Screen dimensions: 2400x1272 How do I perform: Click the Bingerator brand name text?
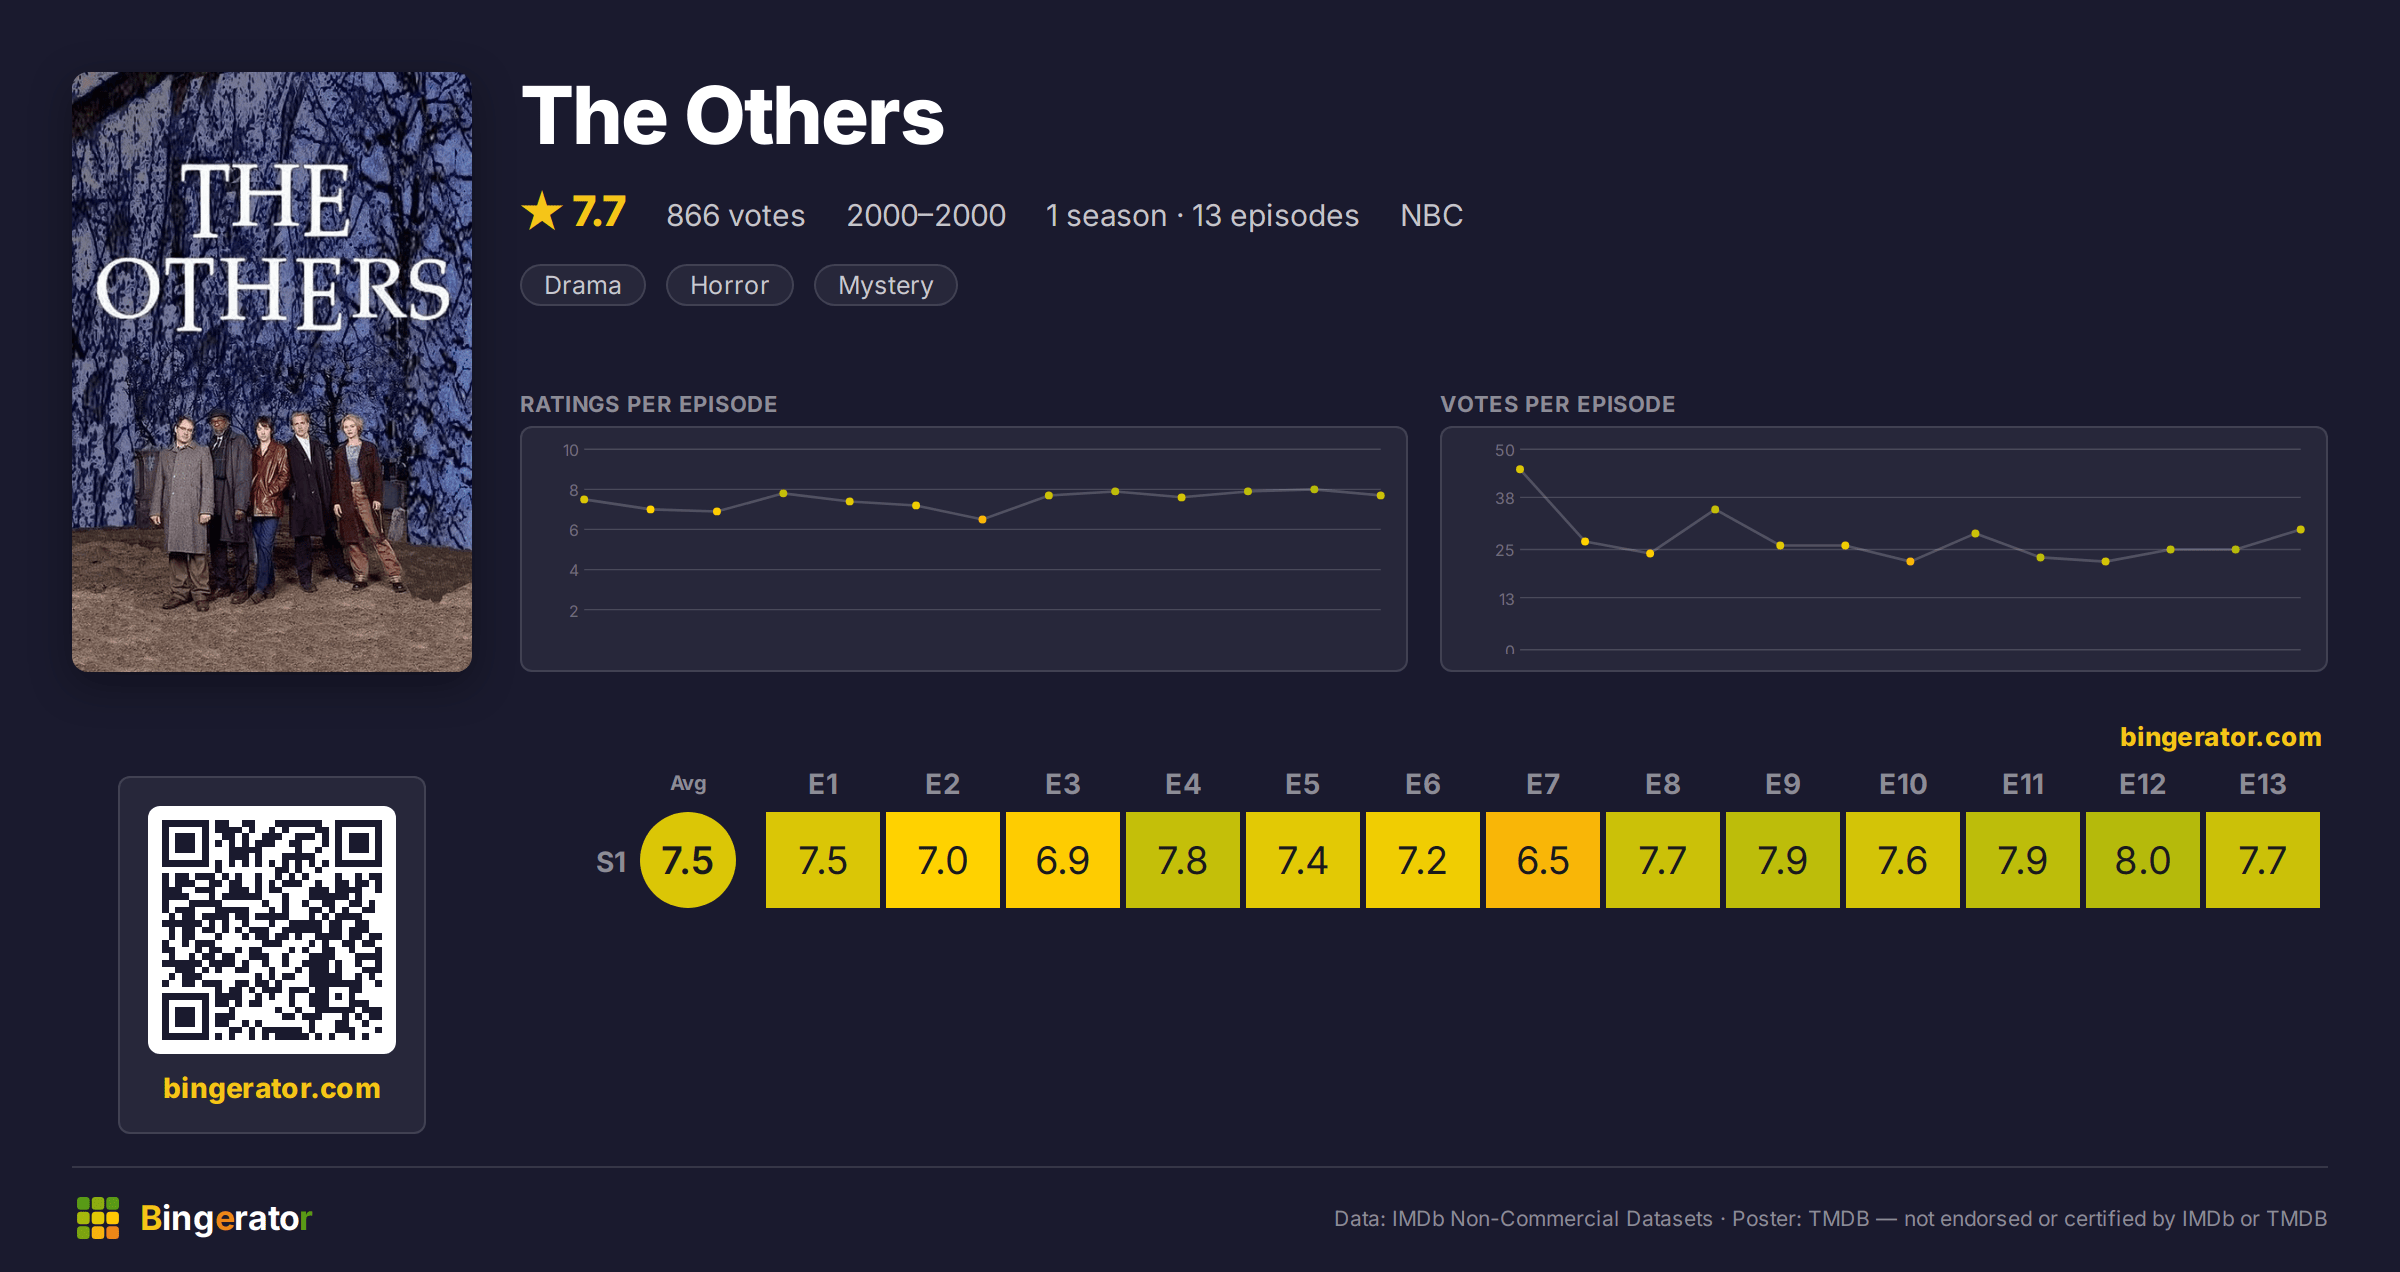226,1218
